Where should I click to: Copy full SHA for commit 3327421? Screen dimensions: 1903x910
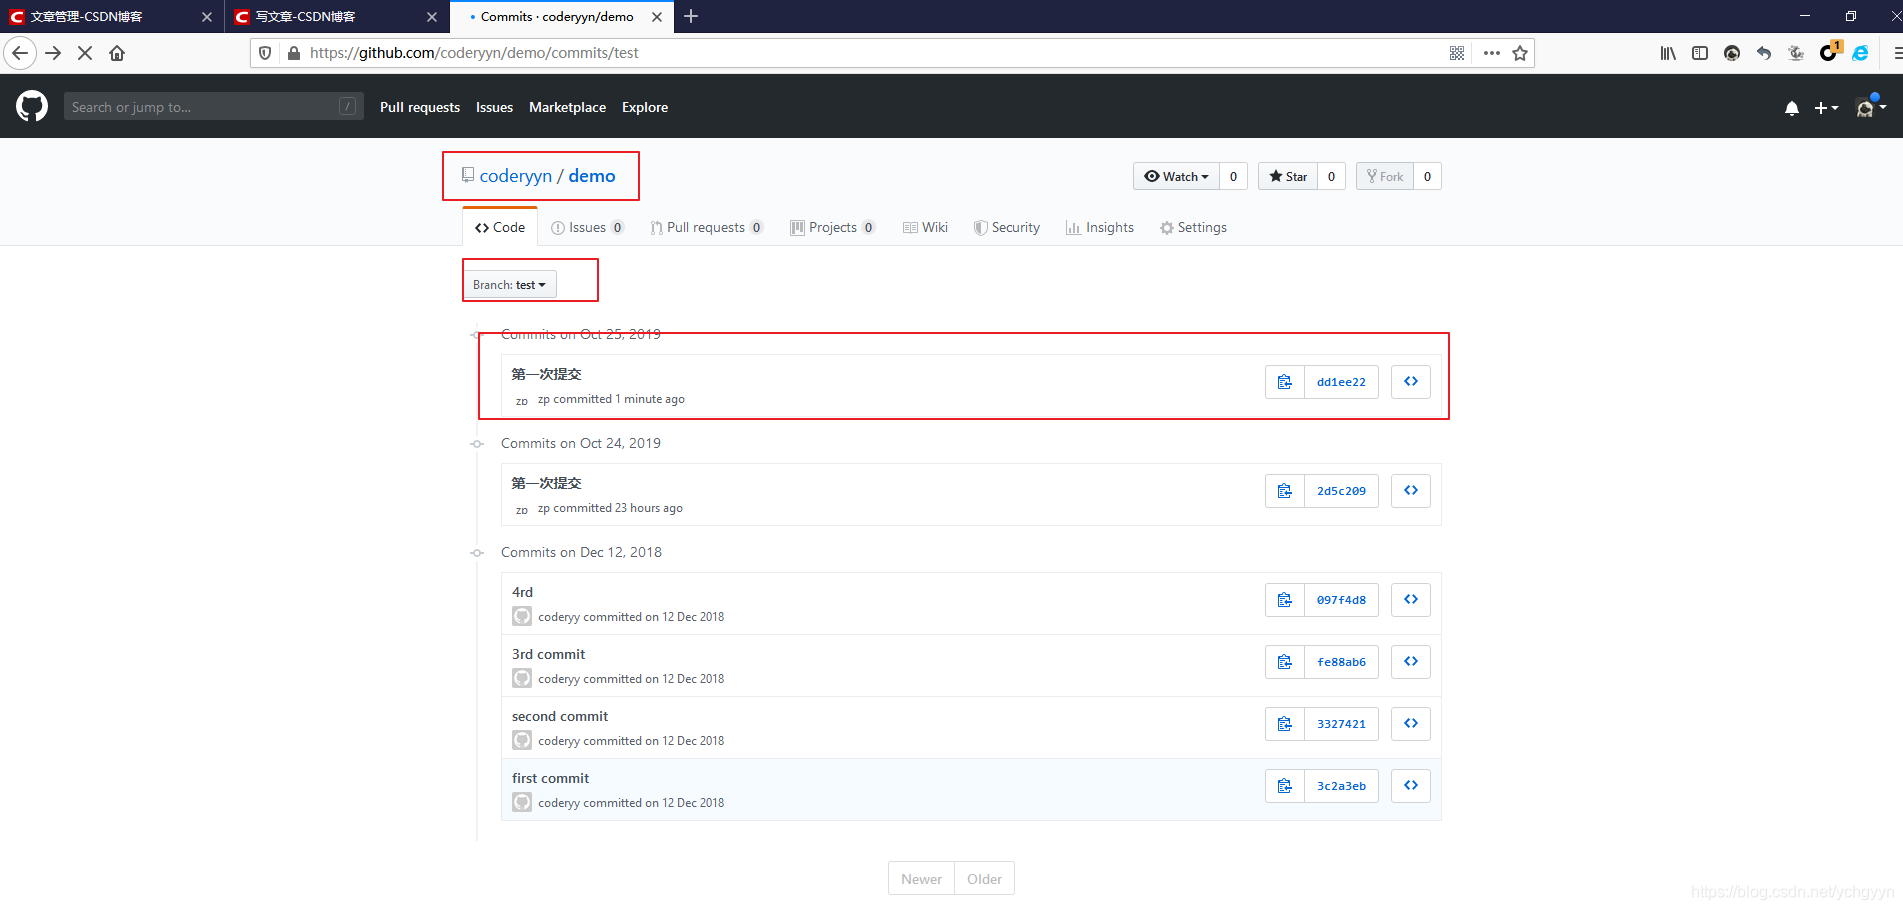click(x=1285, y=724)
